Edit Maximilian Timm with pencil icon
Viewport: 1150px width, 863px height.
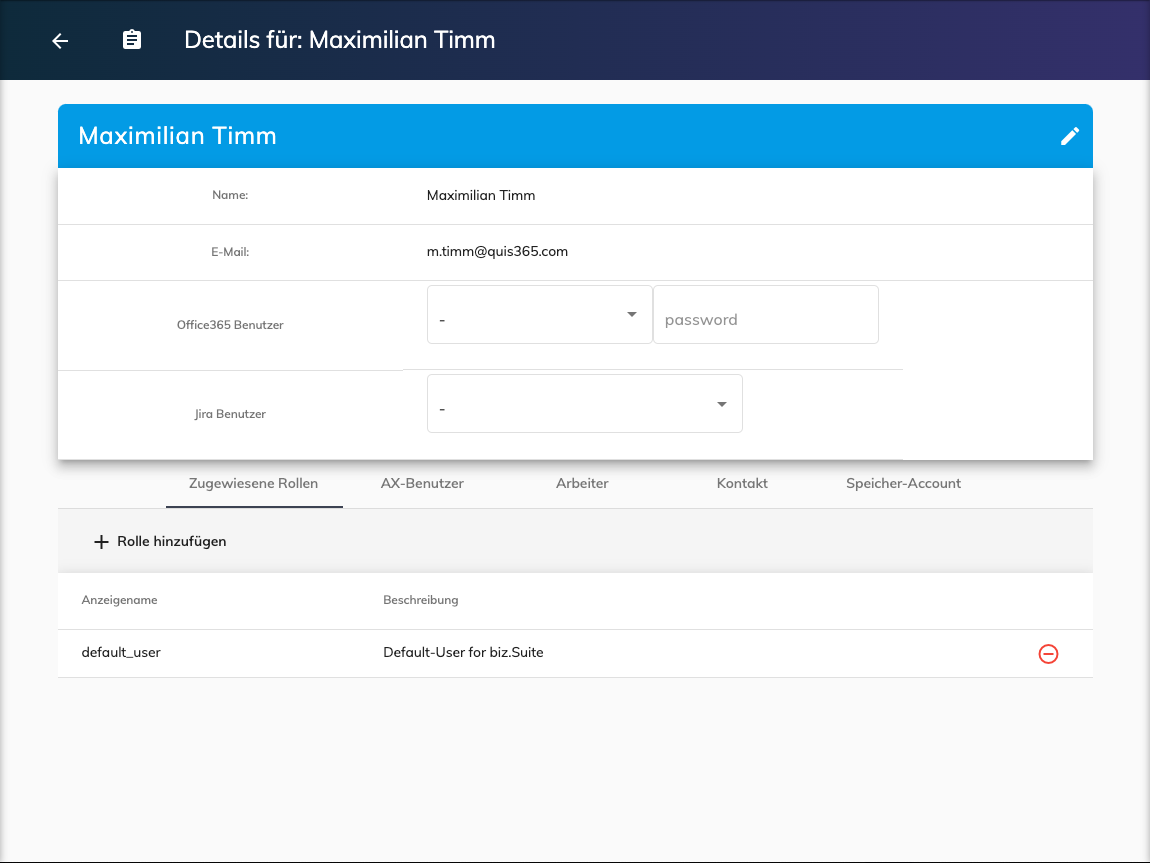pos(1069,136)
